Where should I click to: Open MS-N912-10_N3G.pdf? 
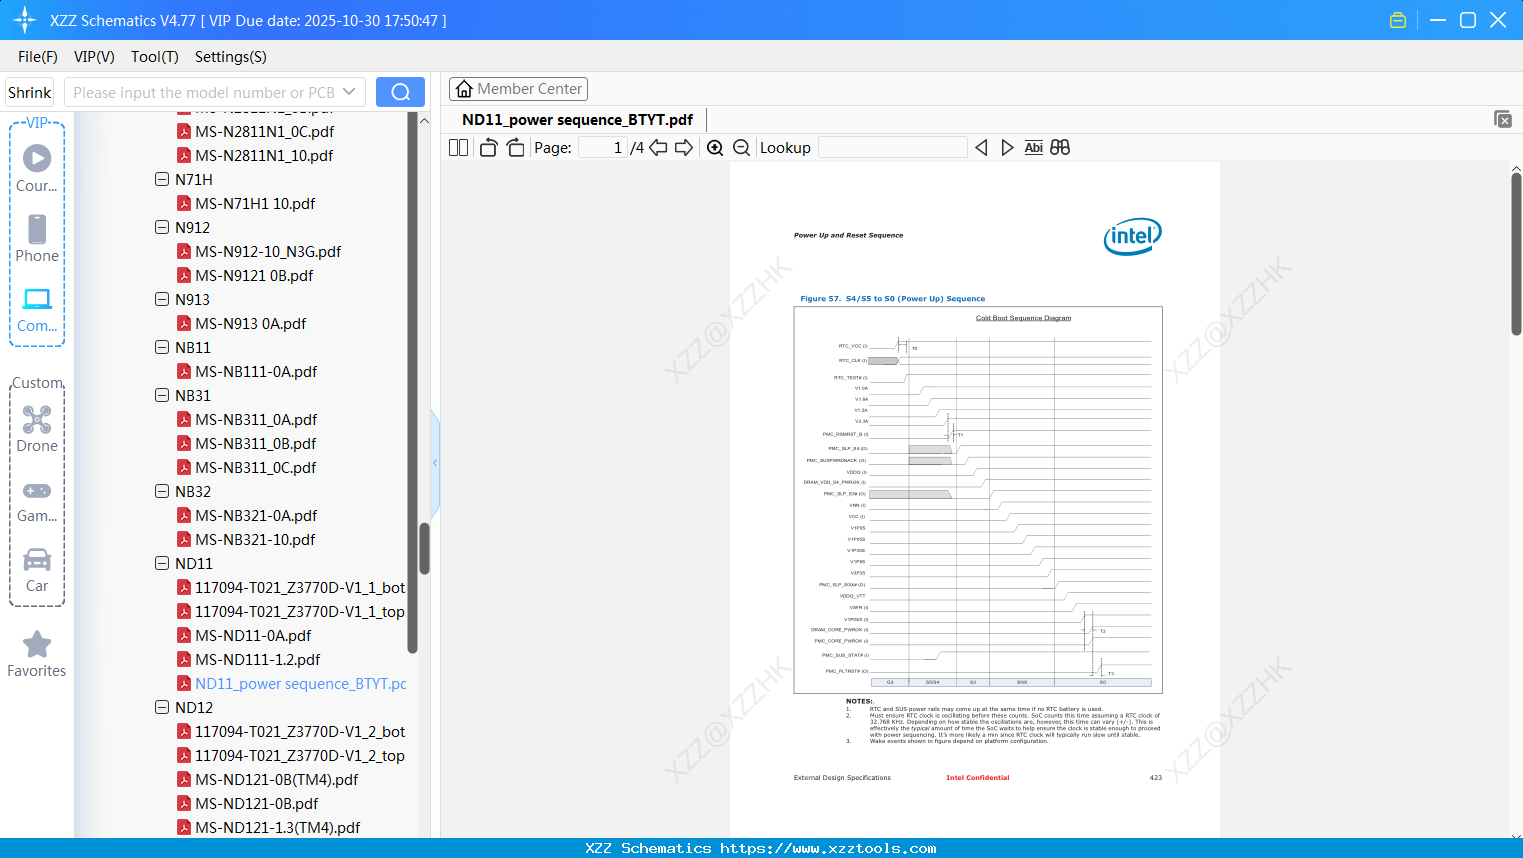coord(268,251)
